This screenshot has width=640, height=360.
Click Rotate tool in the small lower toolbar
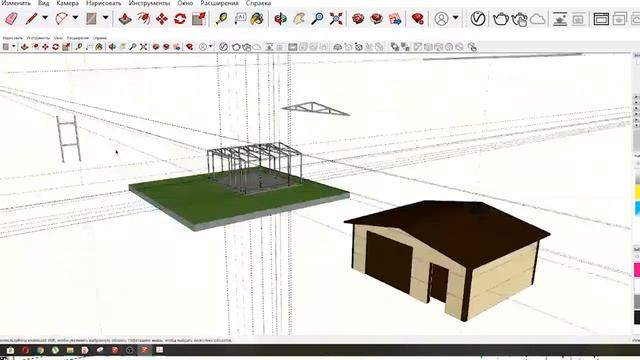56,47
